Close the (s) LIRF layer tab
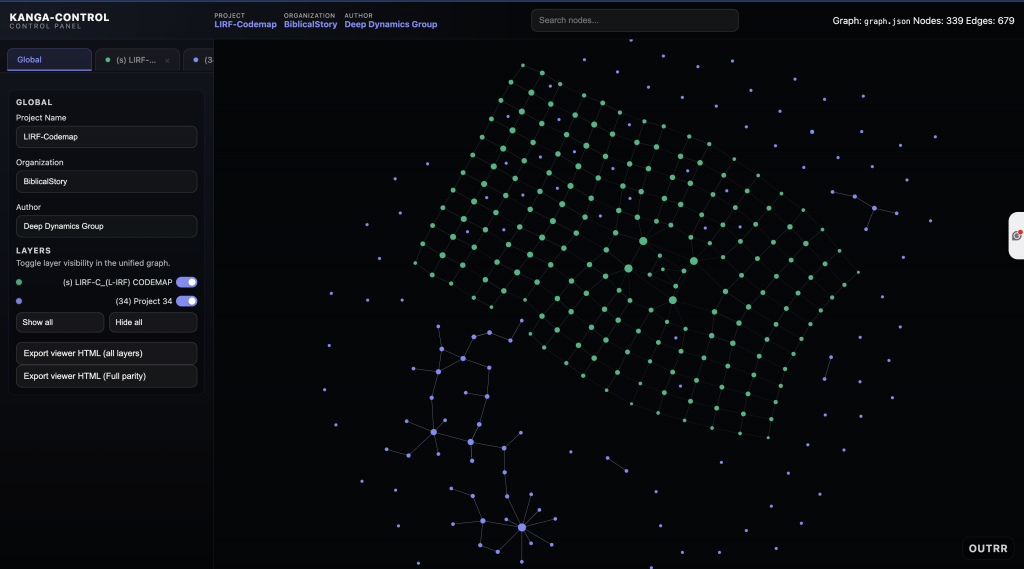 [x=167, y=60]
